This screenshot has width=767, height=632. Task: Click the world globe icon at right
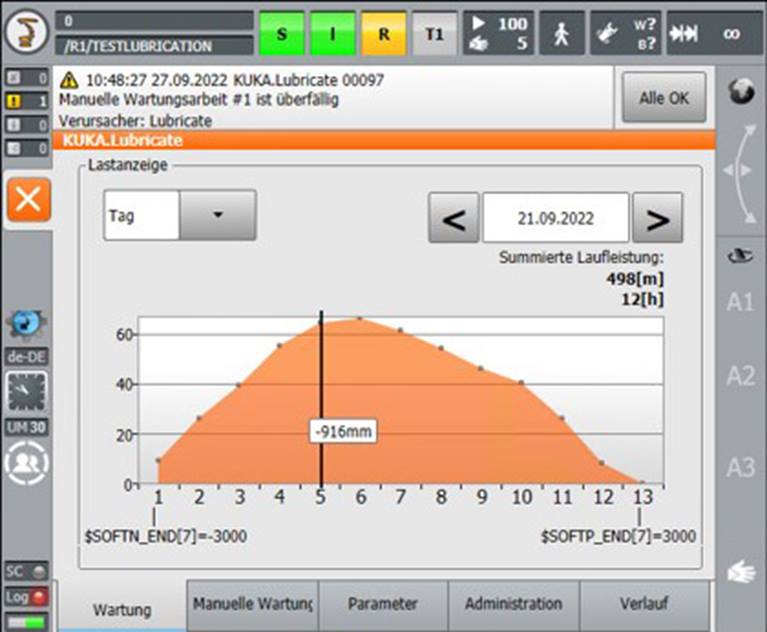click(x=740, y=93)
